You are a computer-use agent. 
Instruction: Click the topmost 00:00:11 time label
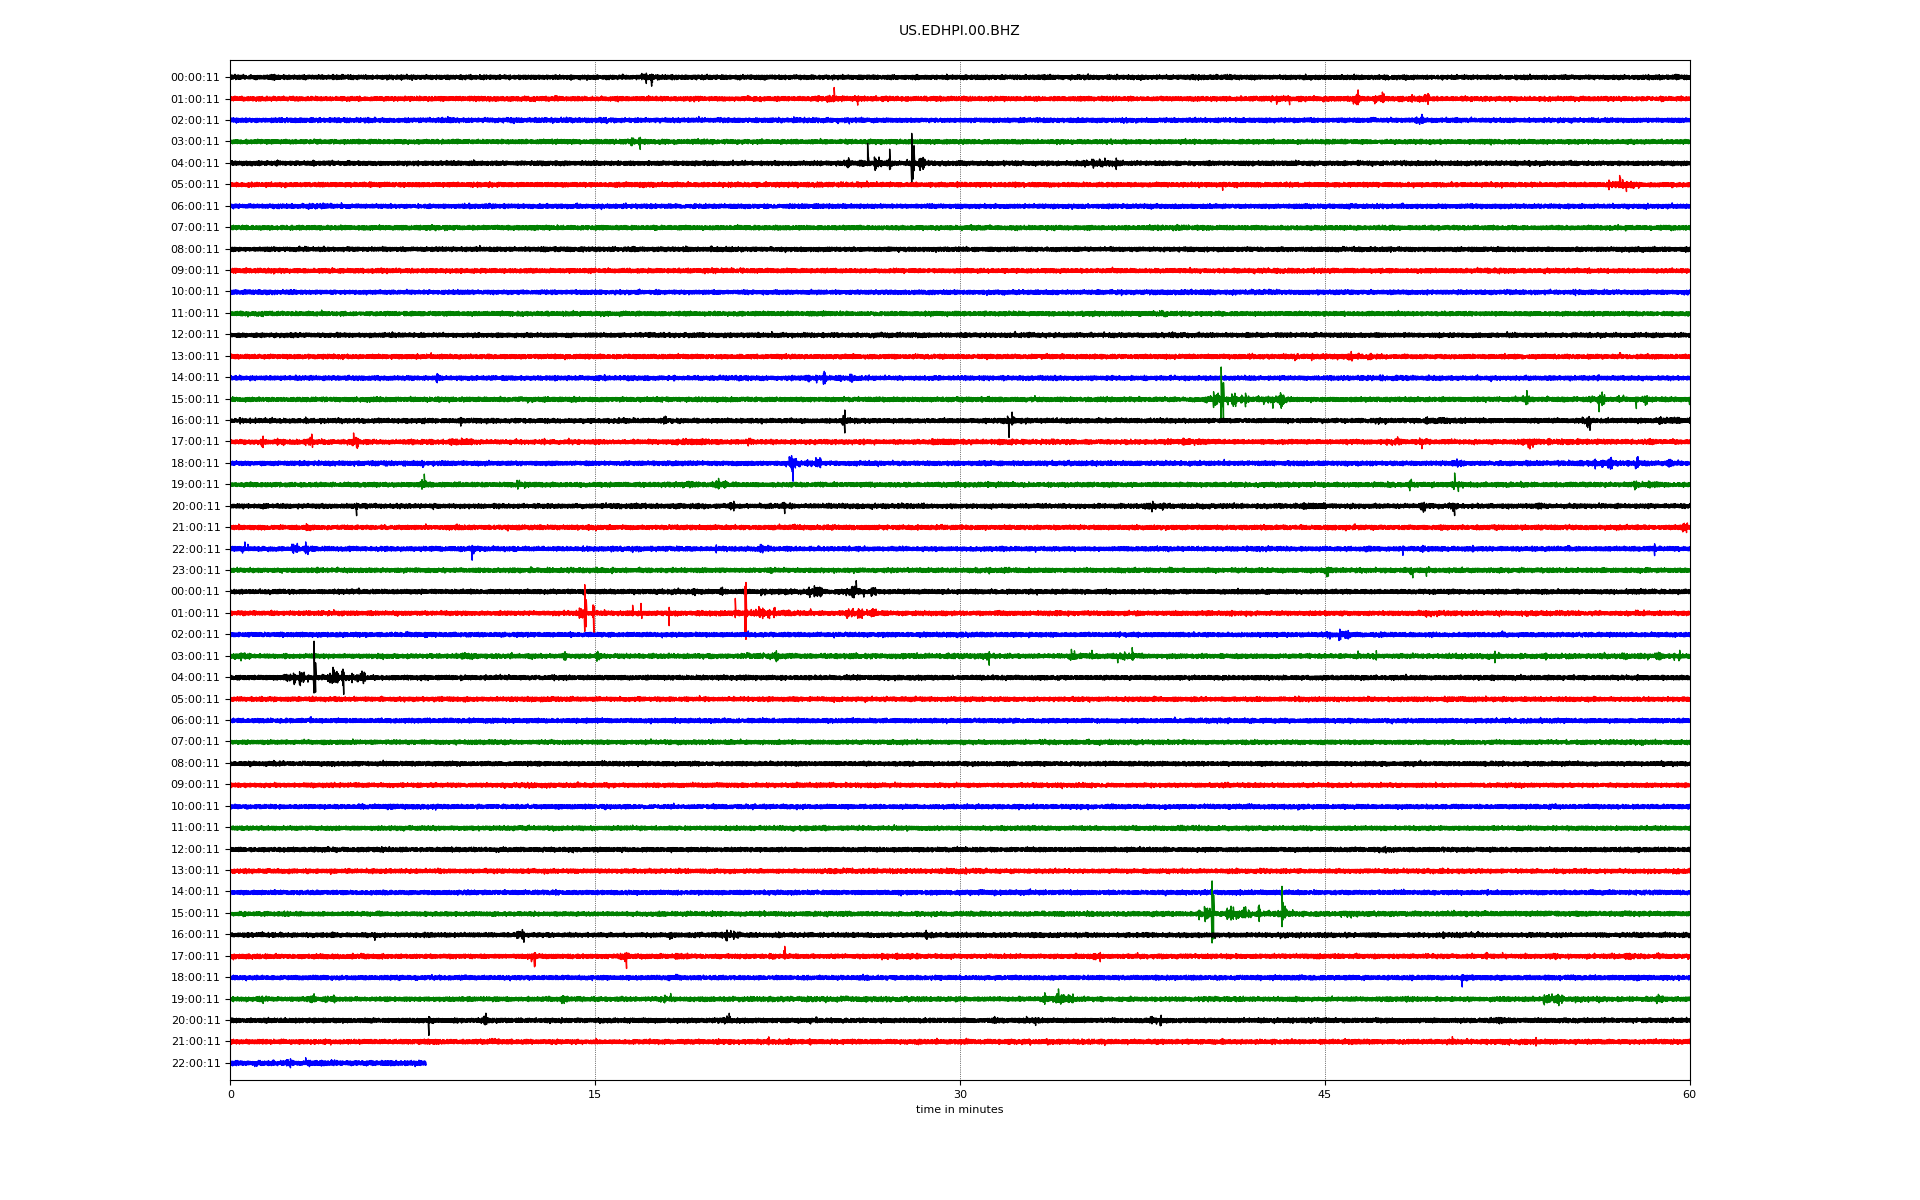[x=195, y=77]
